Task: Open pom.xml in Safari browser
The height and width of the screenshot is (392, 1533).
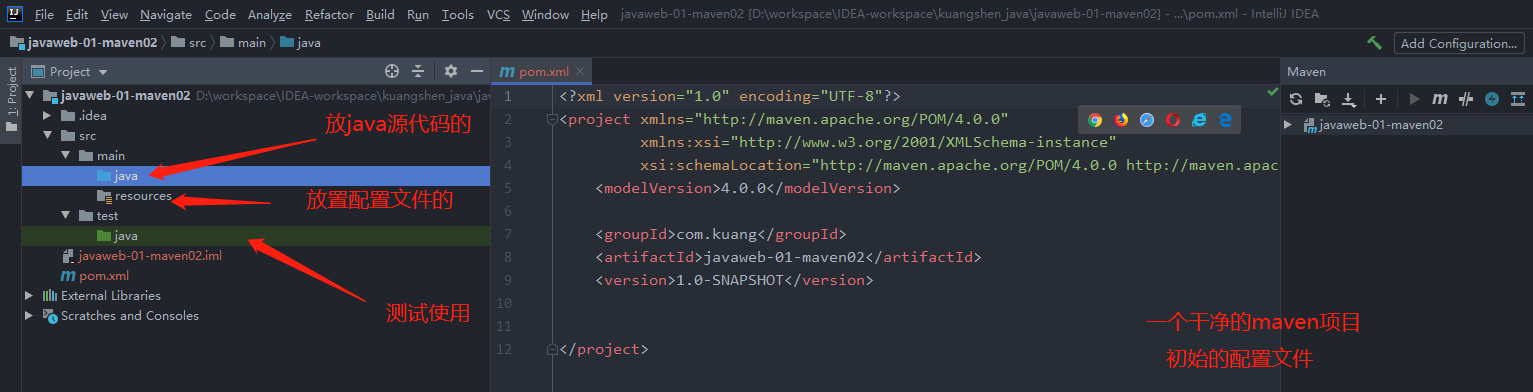Action: click(1147, 120)
